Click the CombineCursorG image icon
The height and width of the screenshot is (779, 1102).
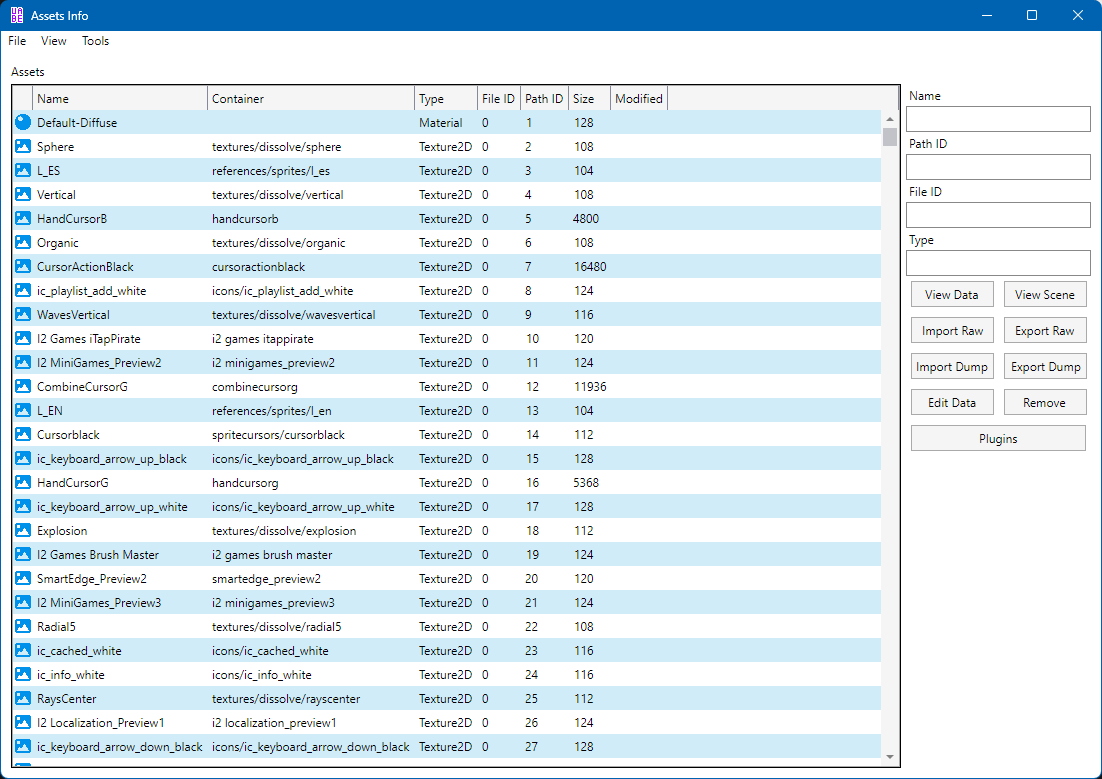[23, 386]
